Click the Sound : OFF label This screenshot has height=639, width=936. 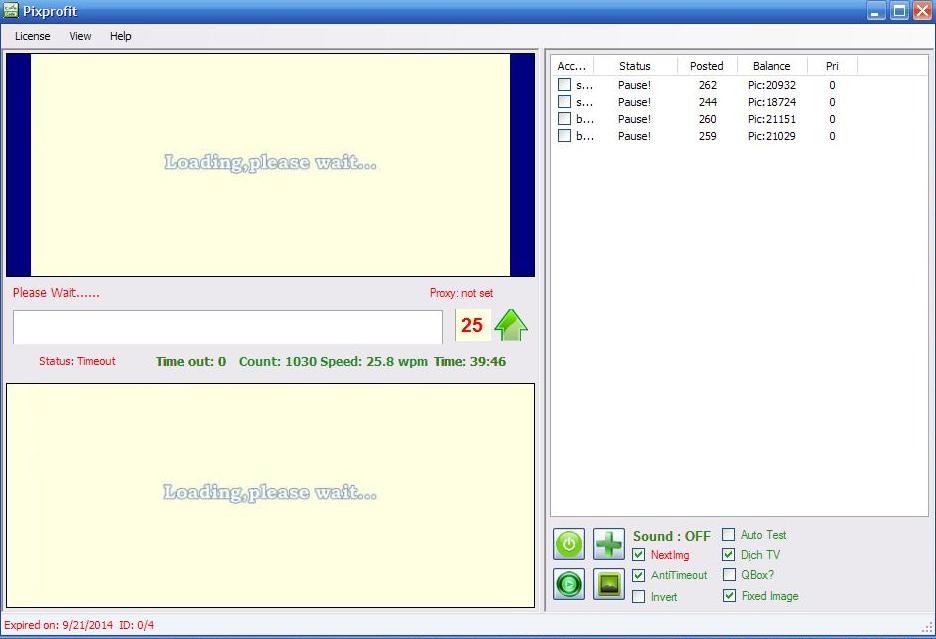[672, 536]
